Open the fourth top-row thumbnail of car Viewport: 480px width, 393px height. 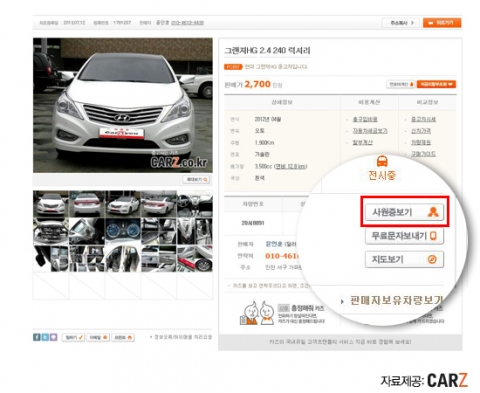(159, 204)
